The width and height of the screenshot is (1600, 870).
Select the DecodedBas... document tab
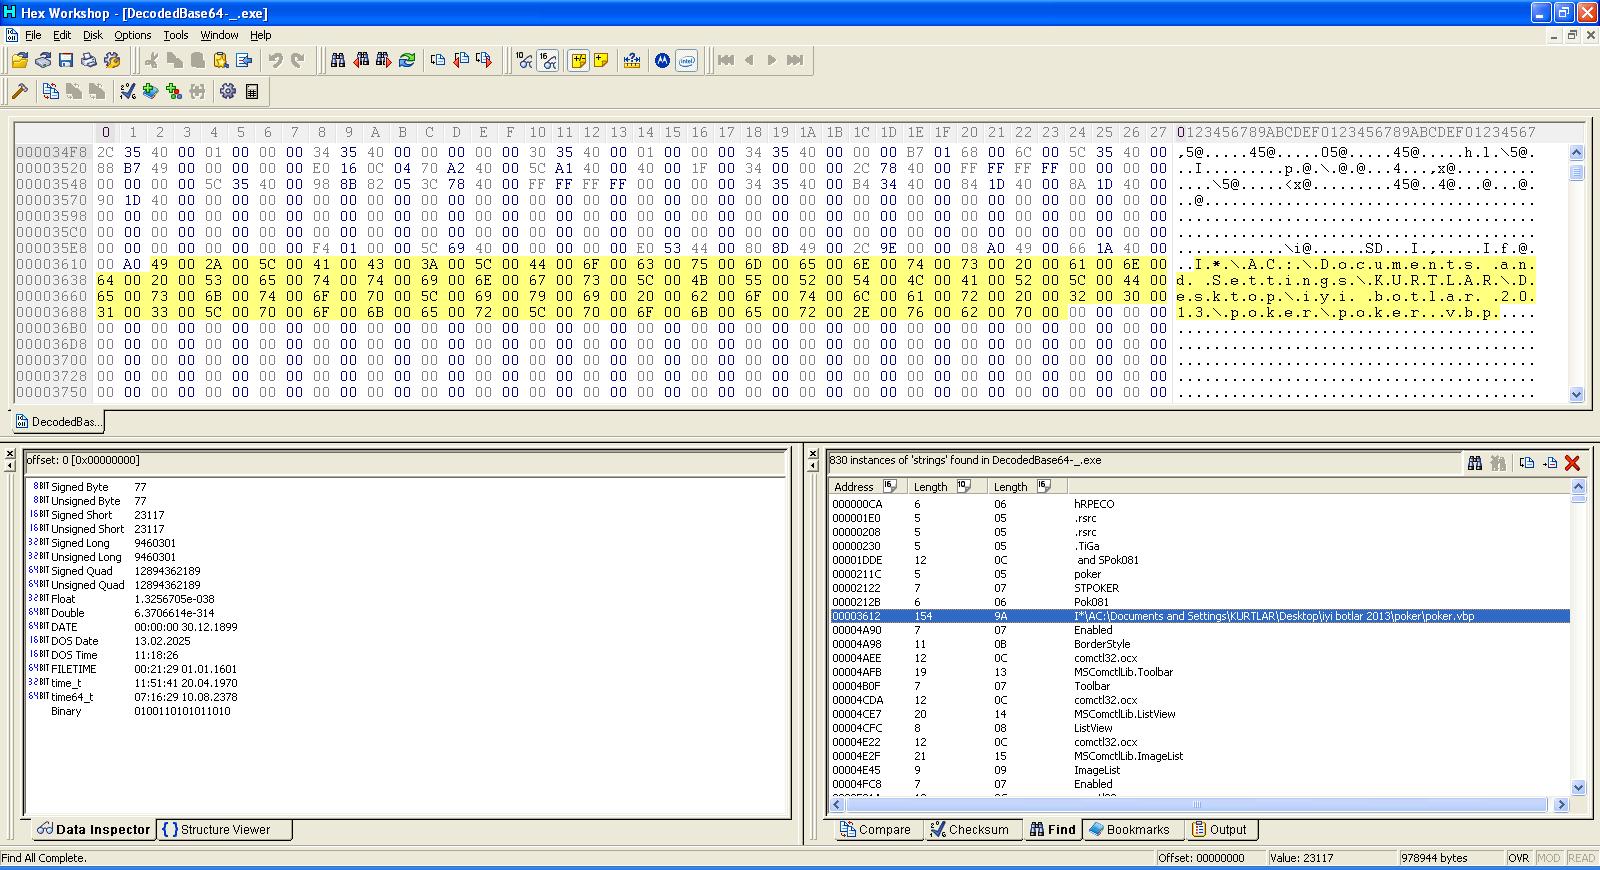58,421
